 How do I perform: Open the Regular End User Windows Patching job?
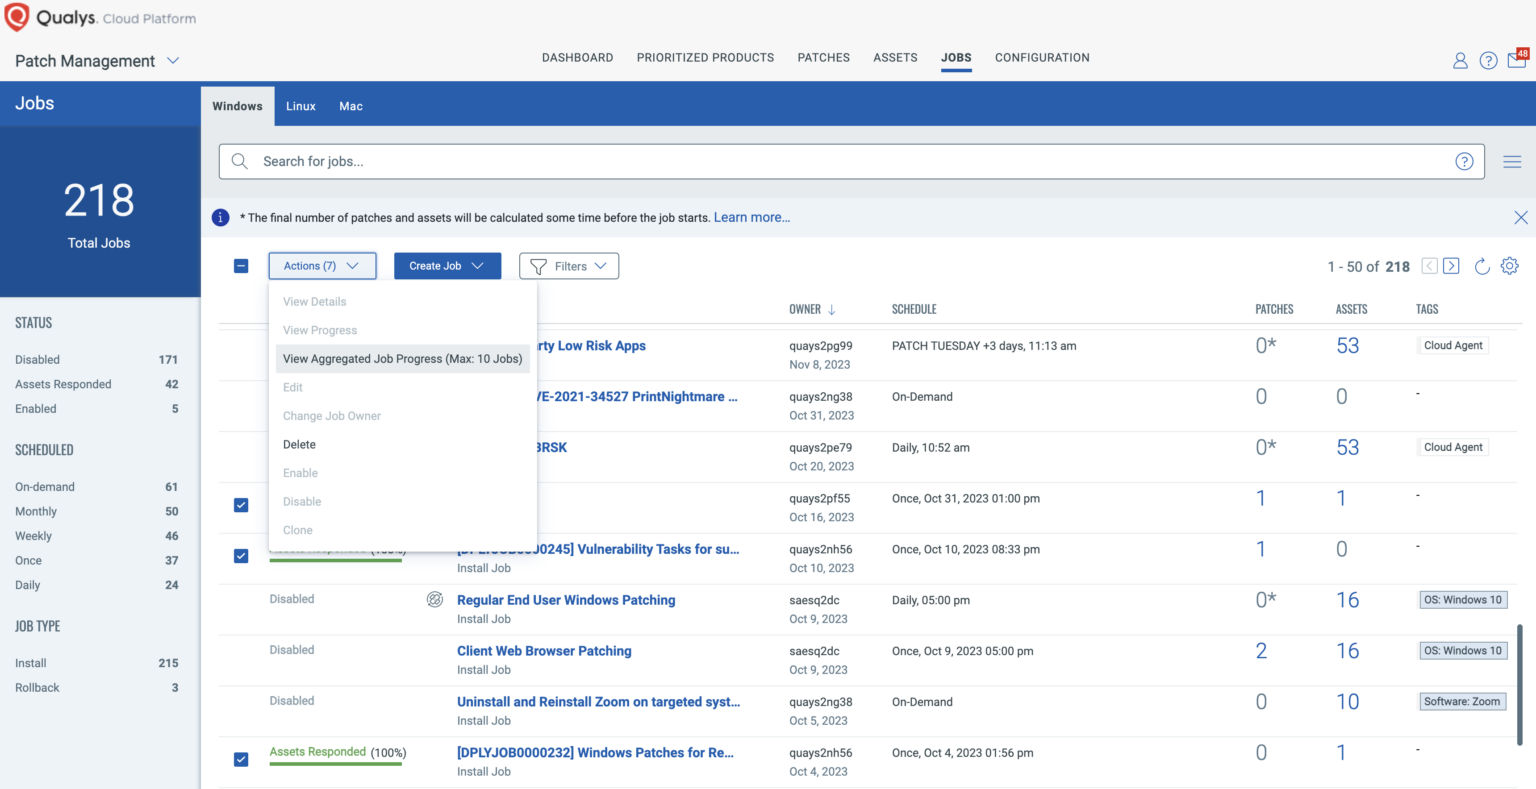(566, 599)
